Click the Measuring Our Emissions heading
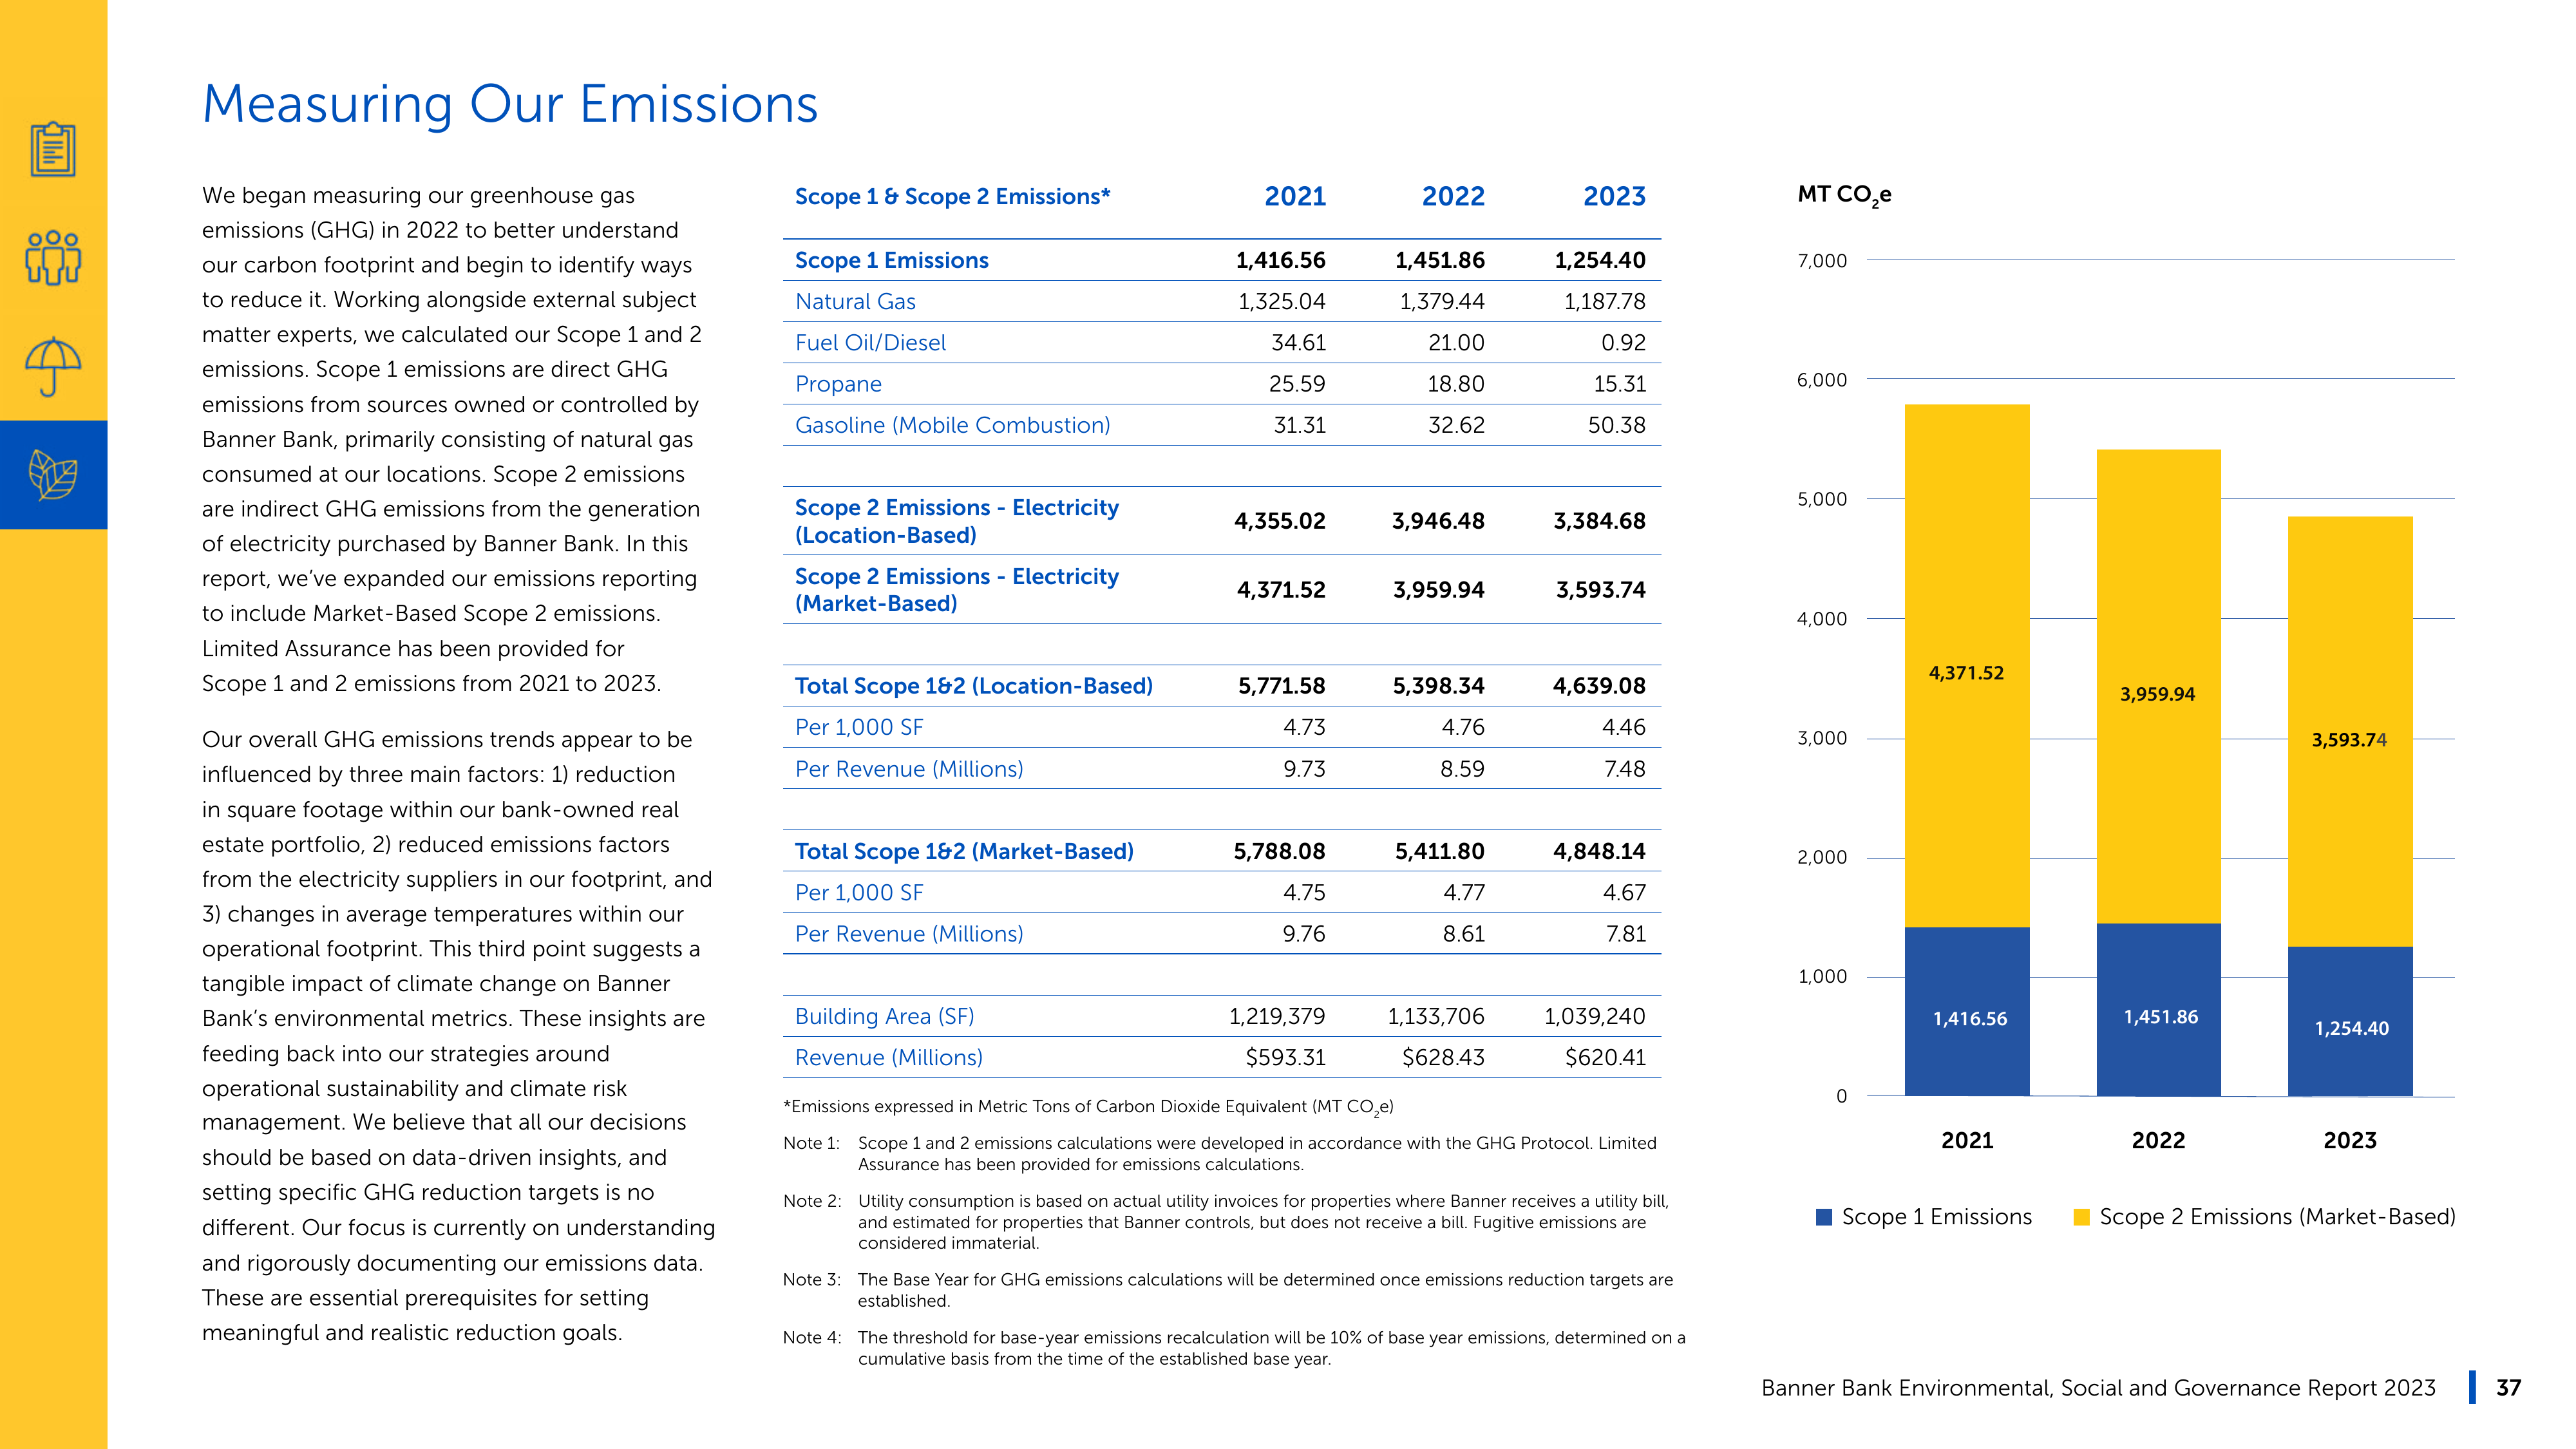The height and width of the screenshot is (1449, 2576). (510, 104)
